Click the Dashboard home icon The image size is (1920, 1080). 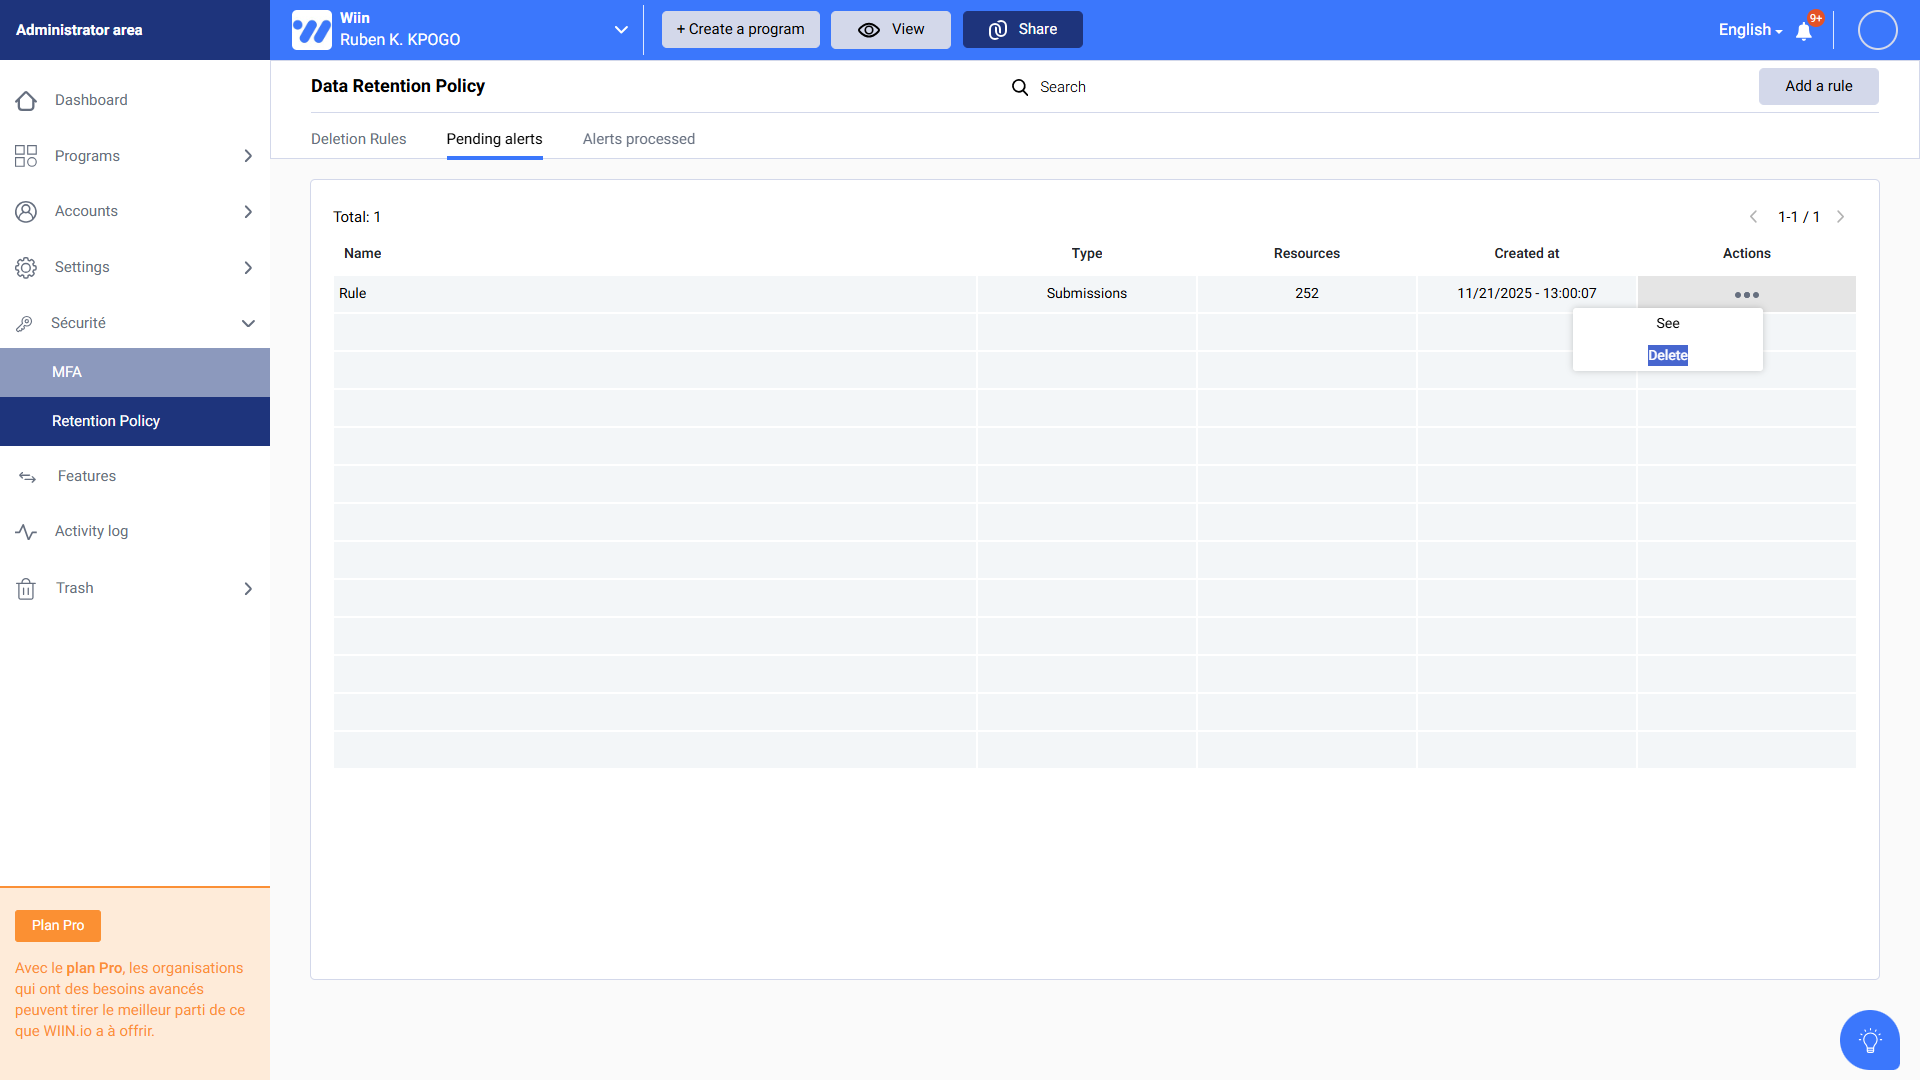[x=26, y=101]
